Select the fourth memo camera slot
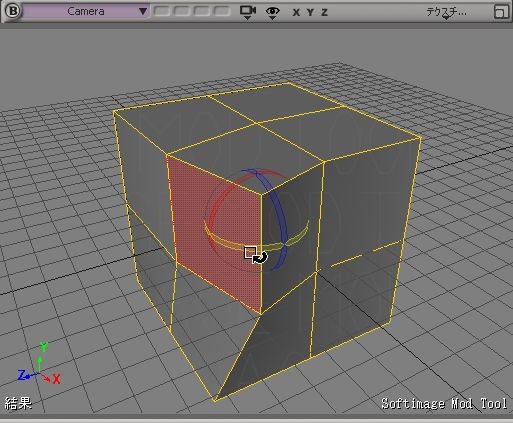This screenshot has height=423, width=513. tap(222, 11)
